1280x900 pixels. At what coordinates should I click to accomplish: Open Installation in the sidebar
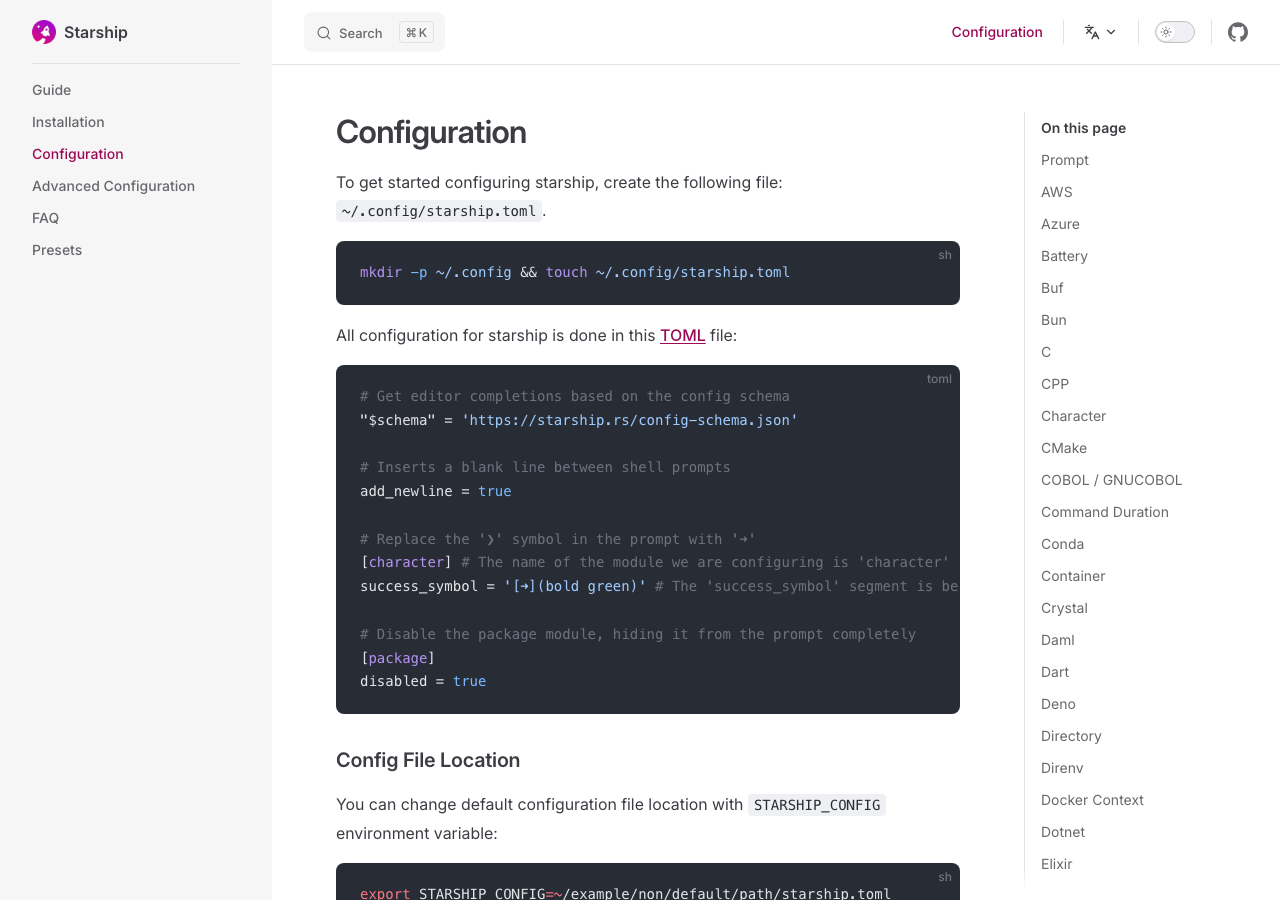coord(68,122)
